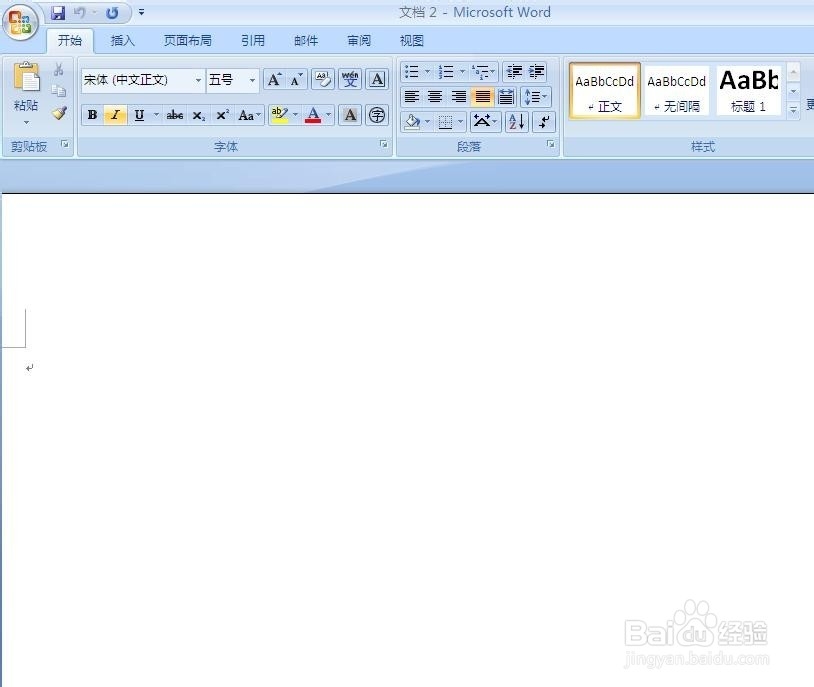The width and height of the screenshot is (814, 687).
Task: Open the underline style dropdown arrow
Action: point(156,115)
